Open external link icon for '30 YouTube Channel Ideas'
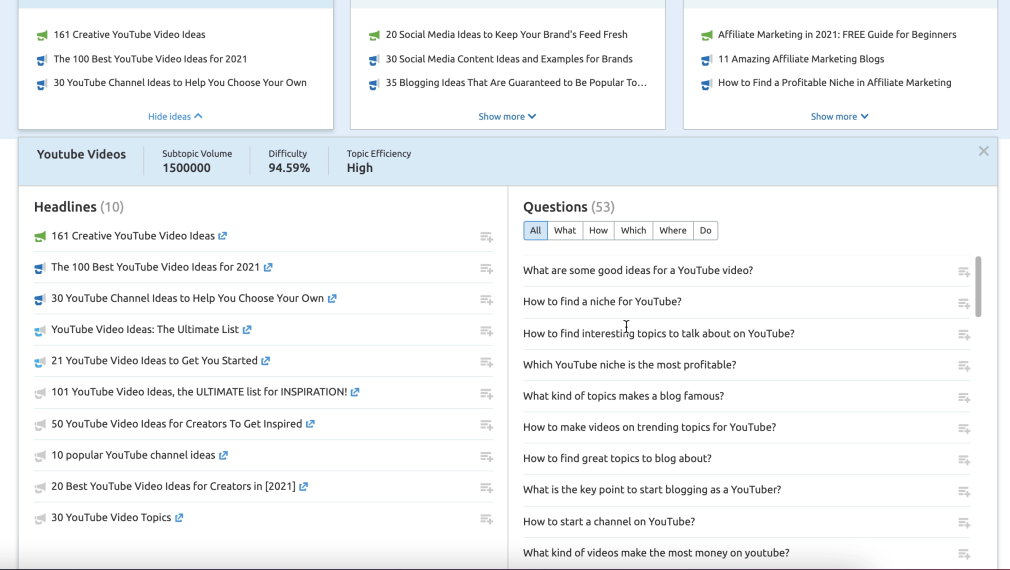Viewport: 1010px width, 570px height. (x=332, y=298)
